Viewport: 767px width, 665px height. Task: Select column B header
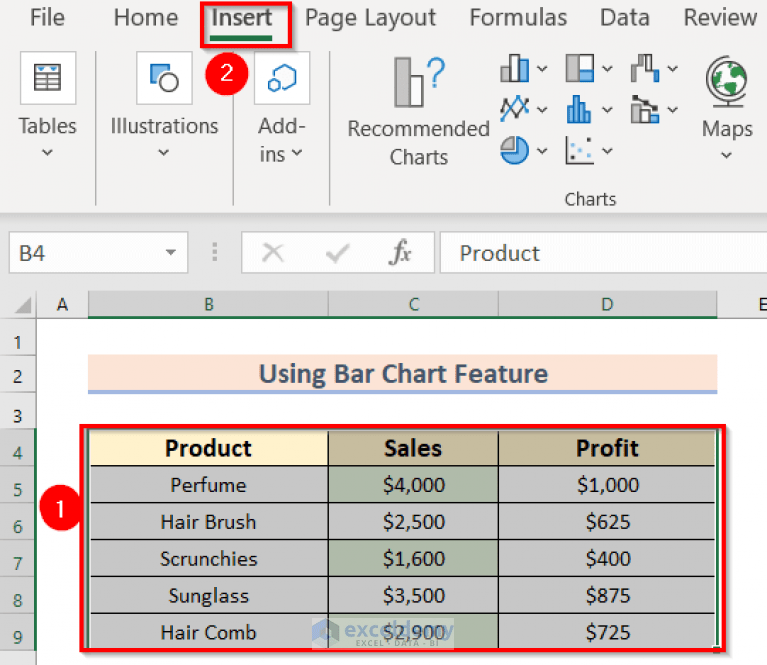pos(208,305)
